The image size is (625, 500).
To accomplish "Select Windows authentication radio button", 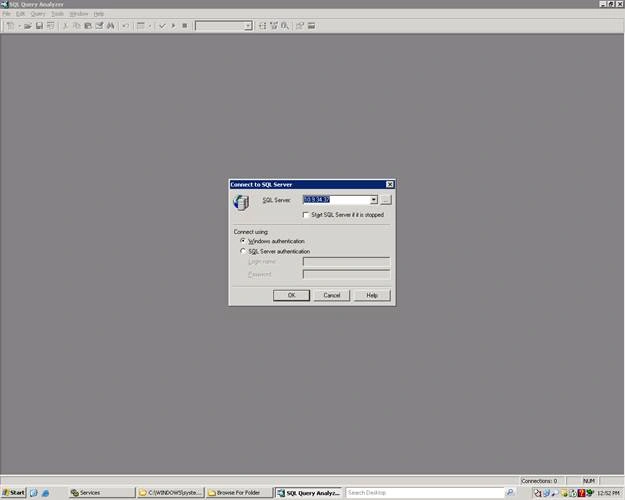I will tap(243, 241).
